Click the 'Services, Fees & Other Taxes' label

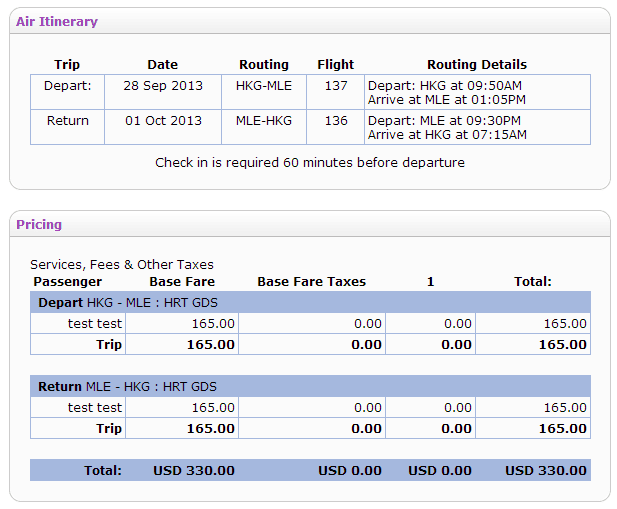click(122, 265)
